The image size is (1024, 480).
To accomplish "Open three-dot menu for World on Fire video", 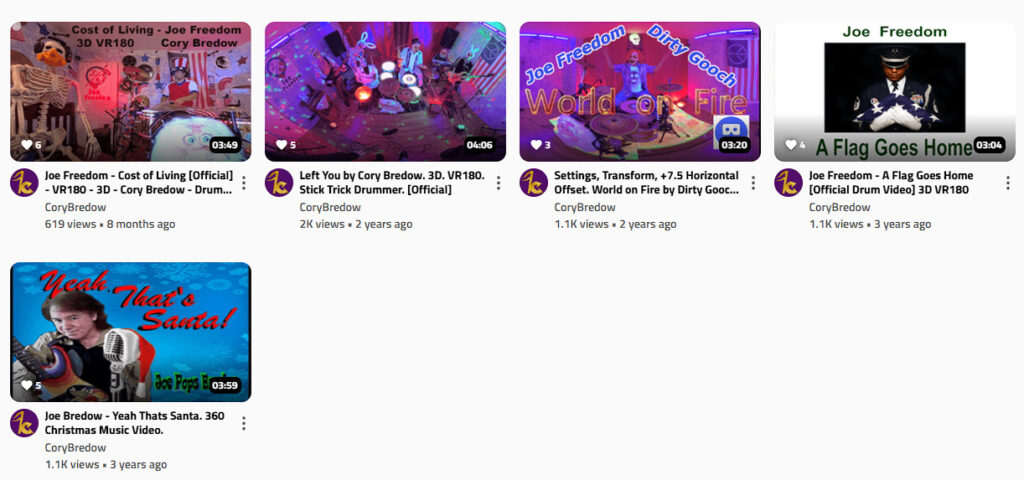I will click(753, 183).
